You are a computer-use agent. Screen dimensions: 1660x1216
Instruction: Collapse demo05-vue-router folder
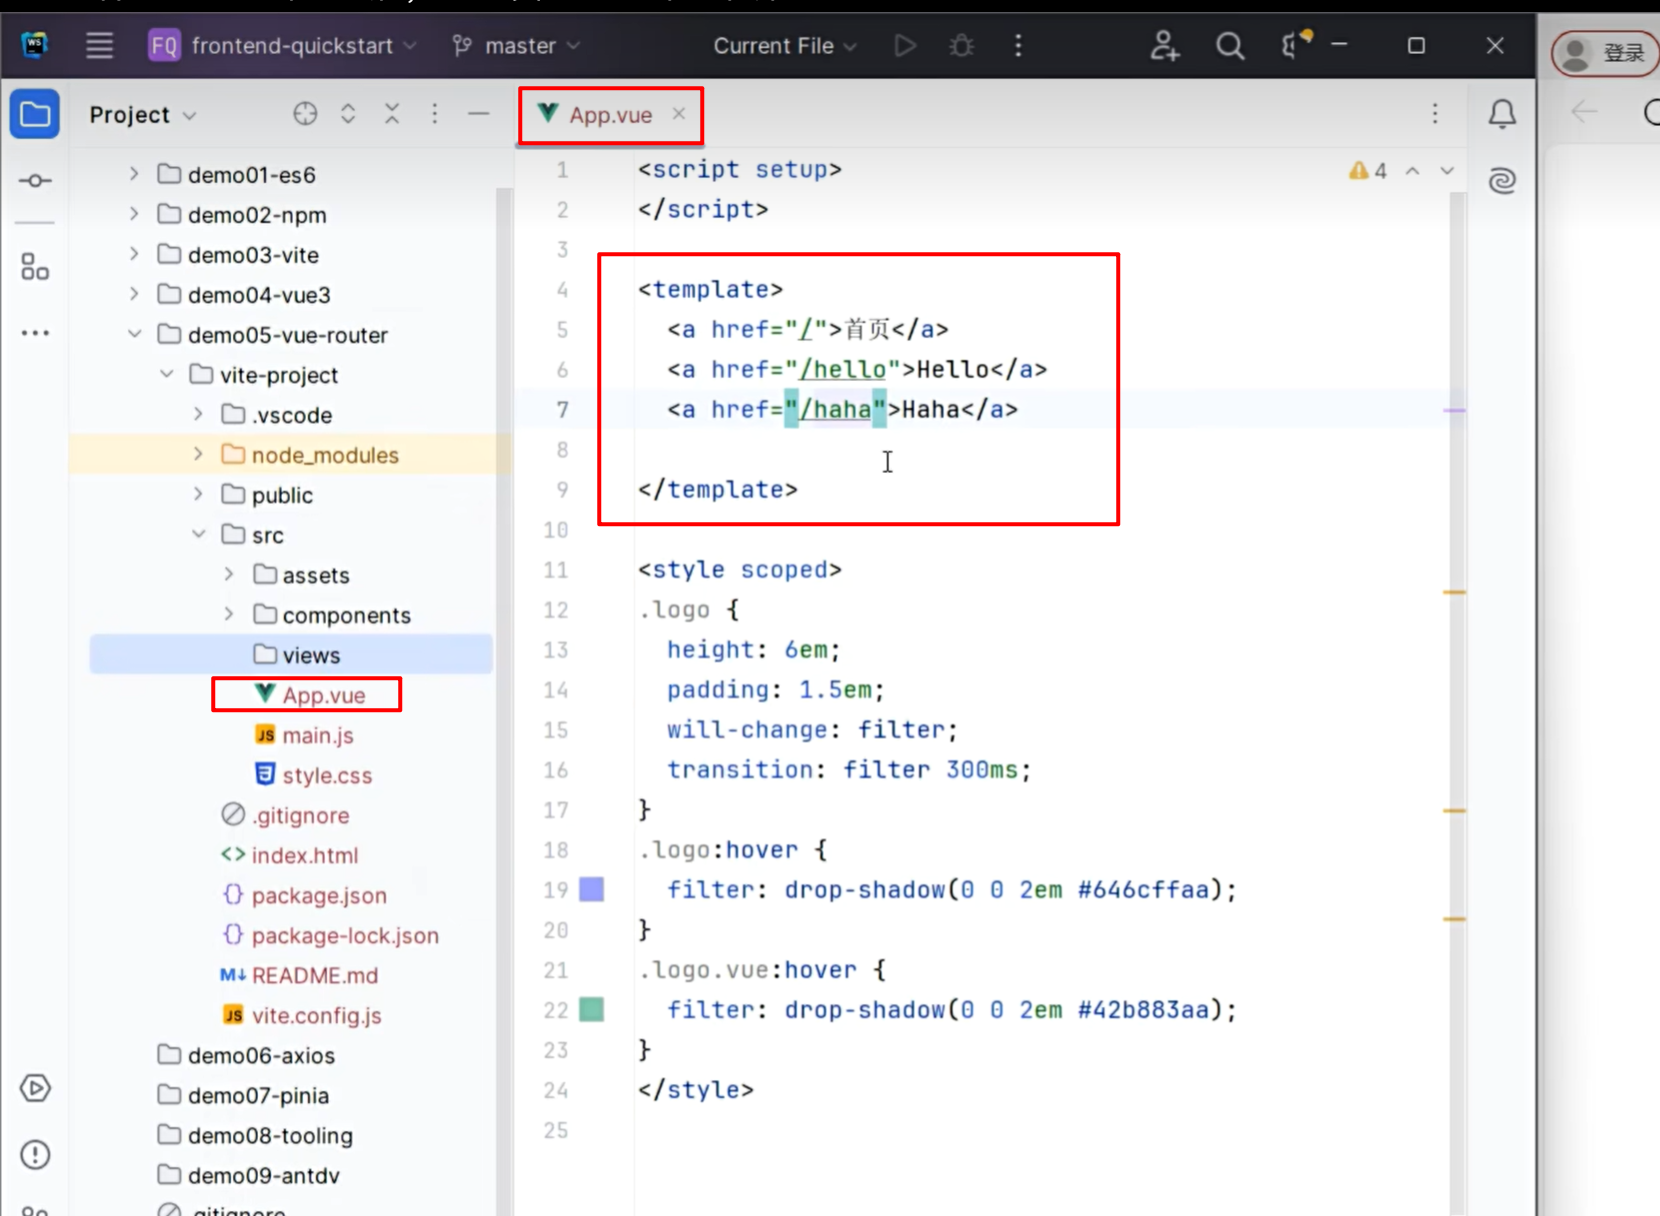click(134, 334)
